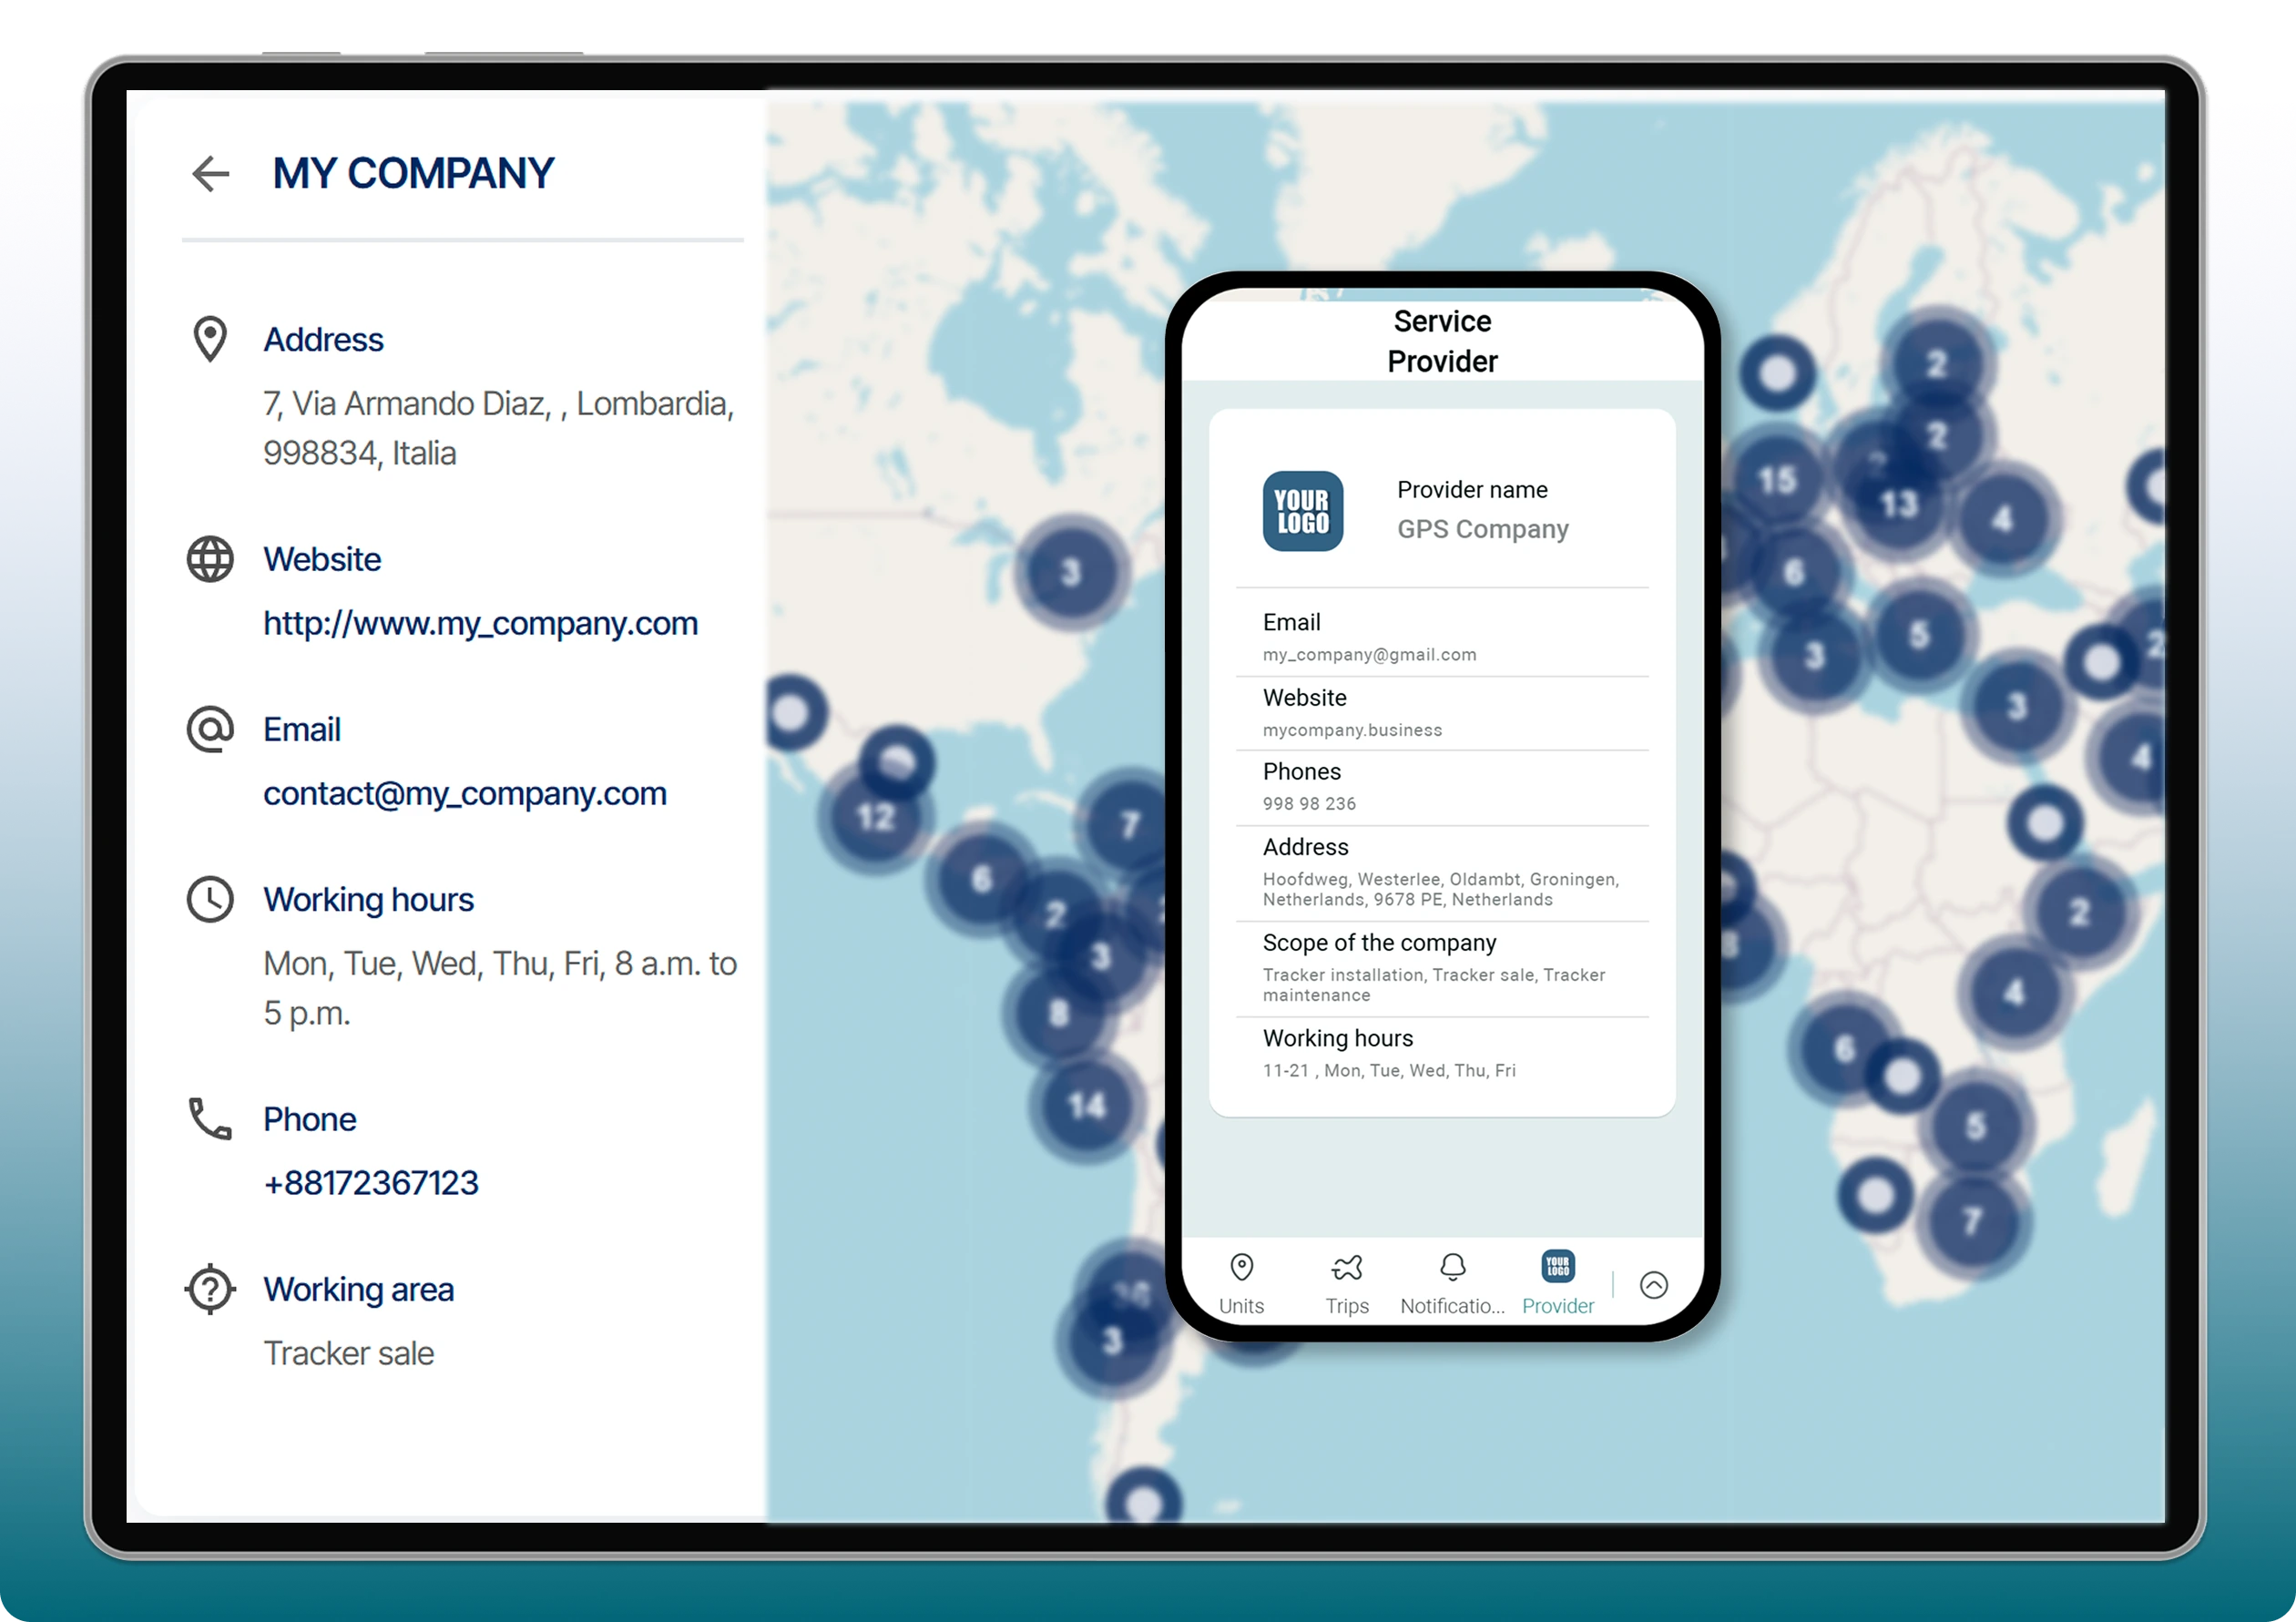Click the 11-21 working hours value

tap(1389, 1071)
